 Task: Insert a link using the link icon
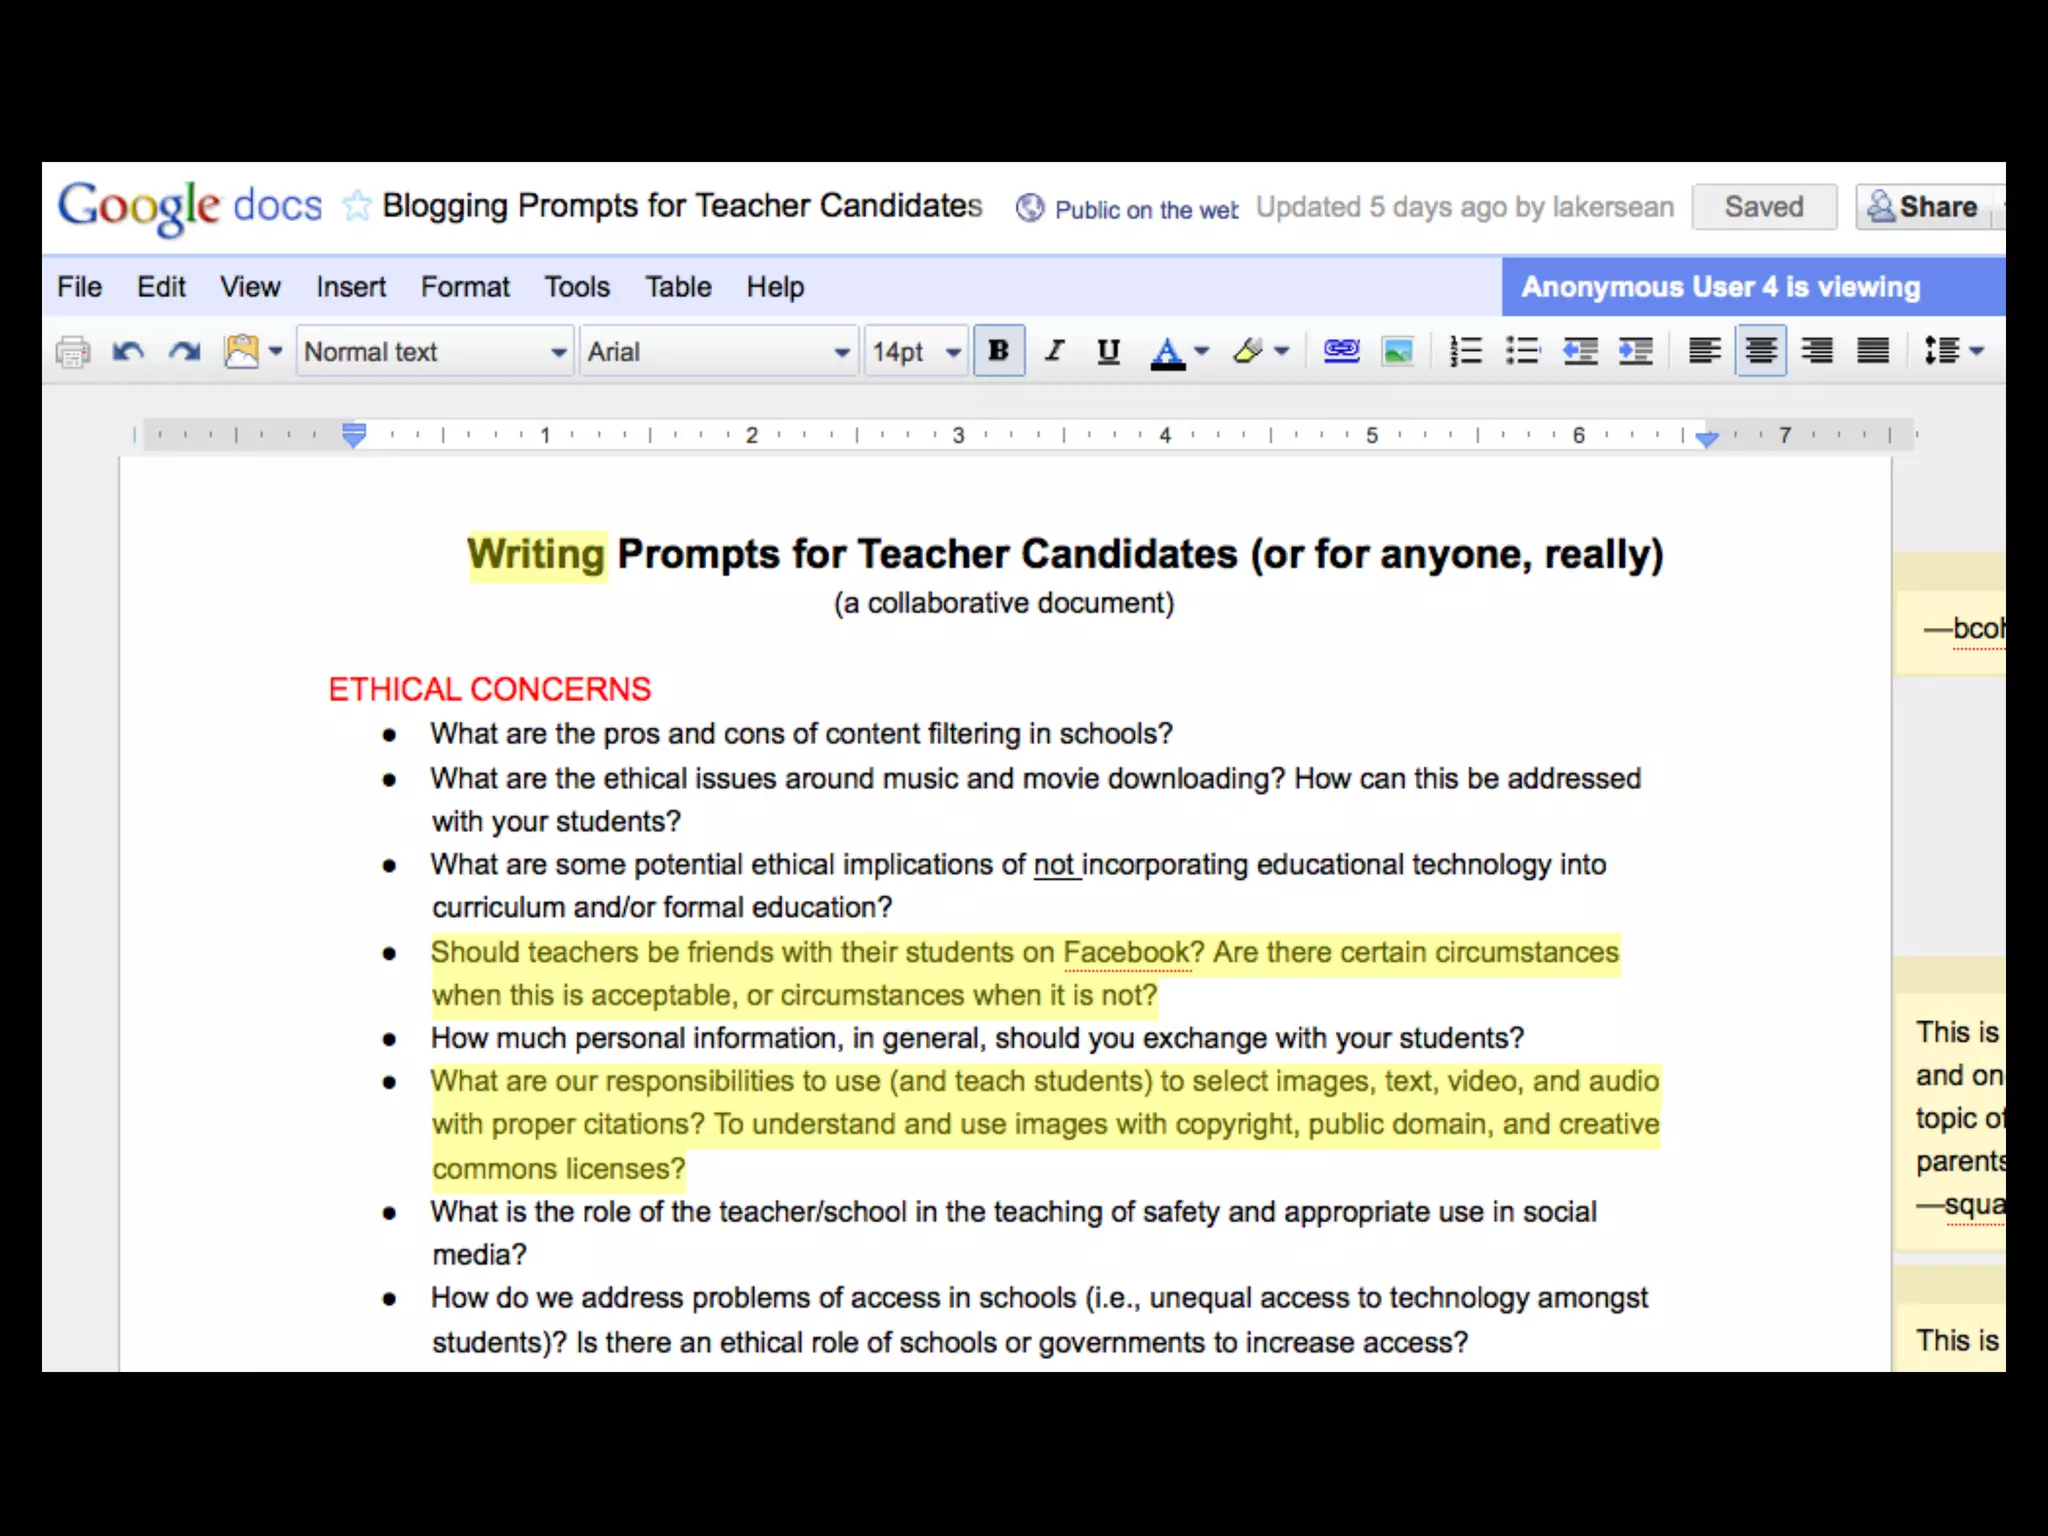coord(1341,351)
